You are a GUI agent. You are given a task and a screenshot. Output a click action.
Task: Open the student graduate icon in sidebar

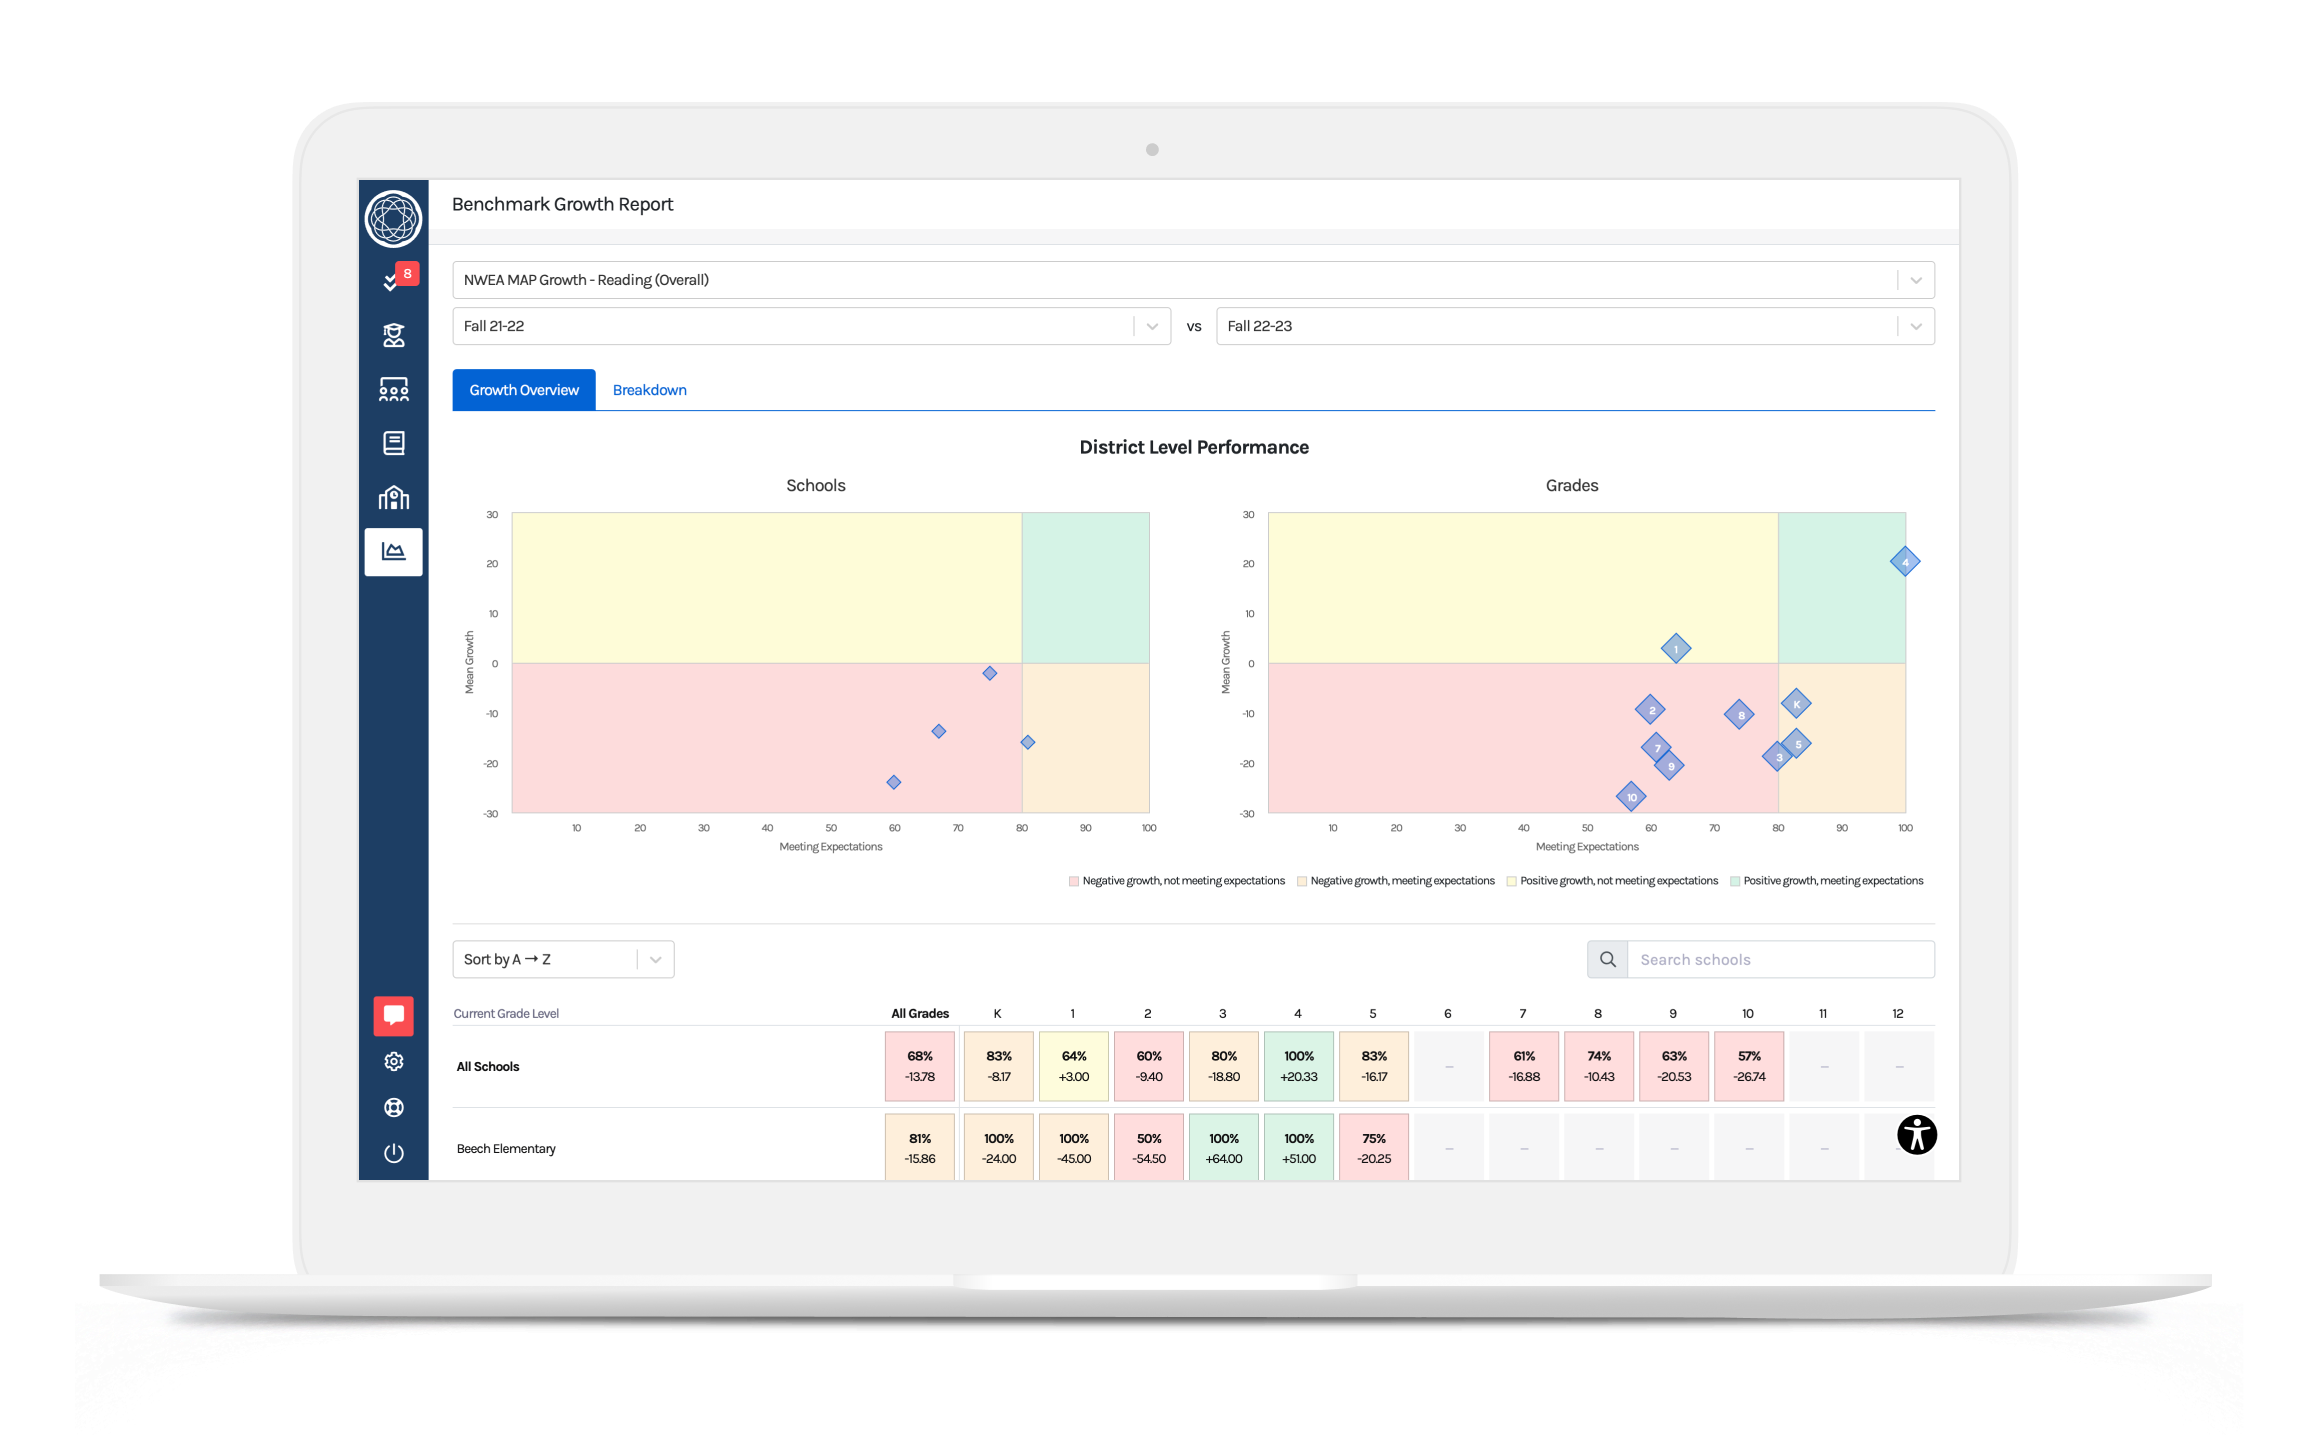pyautogui.click(x=394, y=335)
